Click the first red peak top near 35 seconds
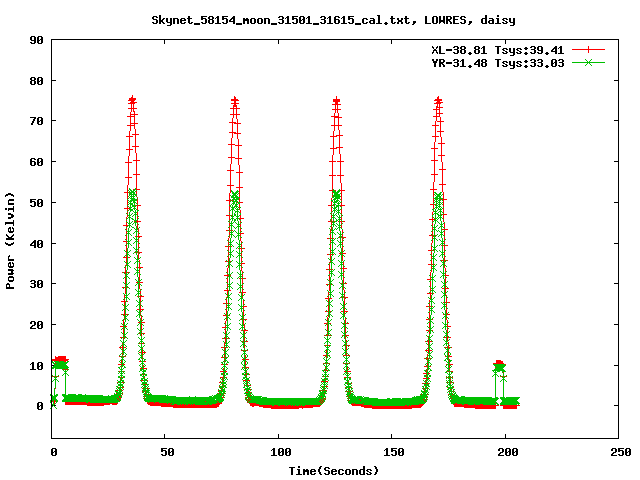This screenshot has width=640, height=480. point(132,100)
